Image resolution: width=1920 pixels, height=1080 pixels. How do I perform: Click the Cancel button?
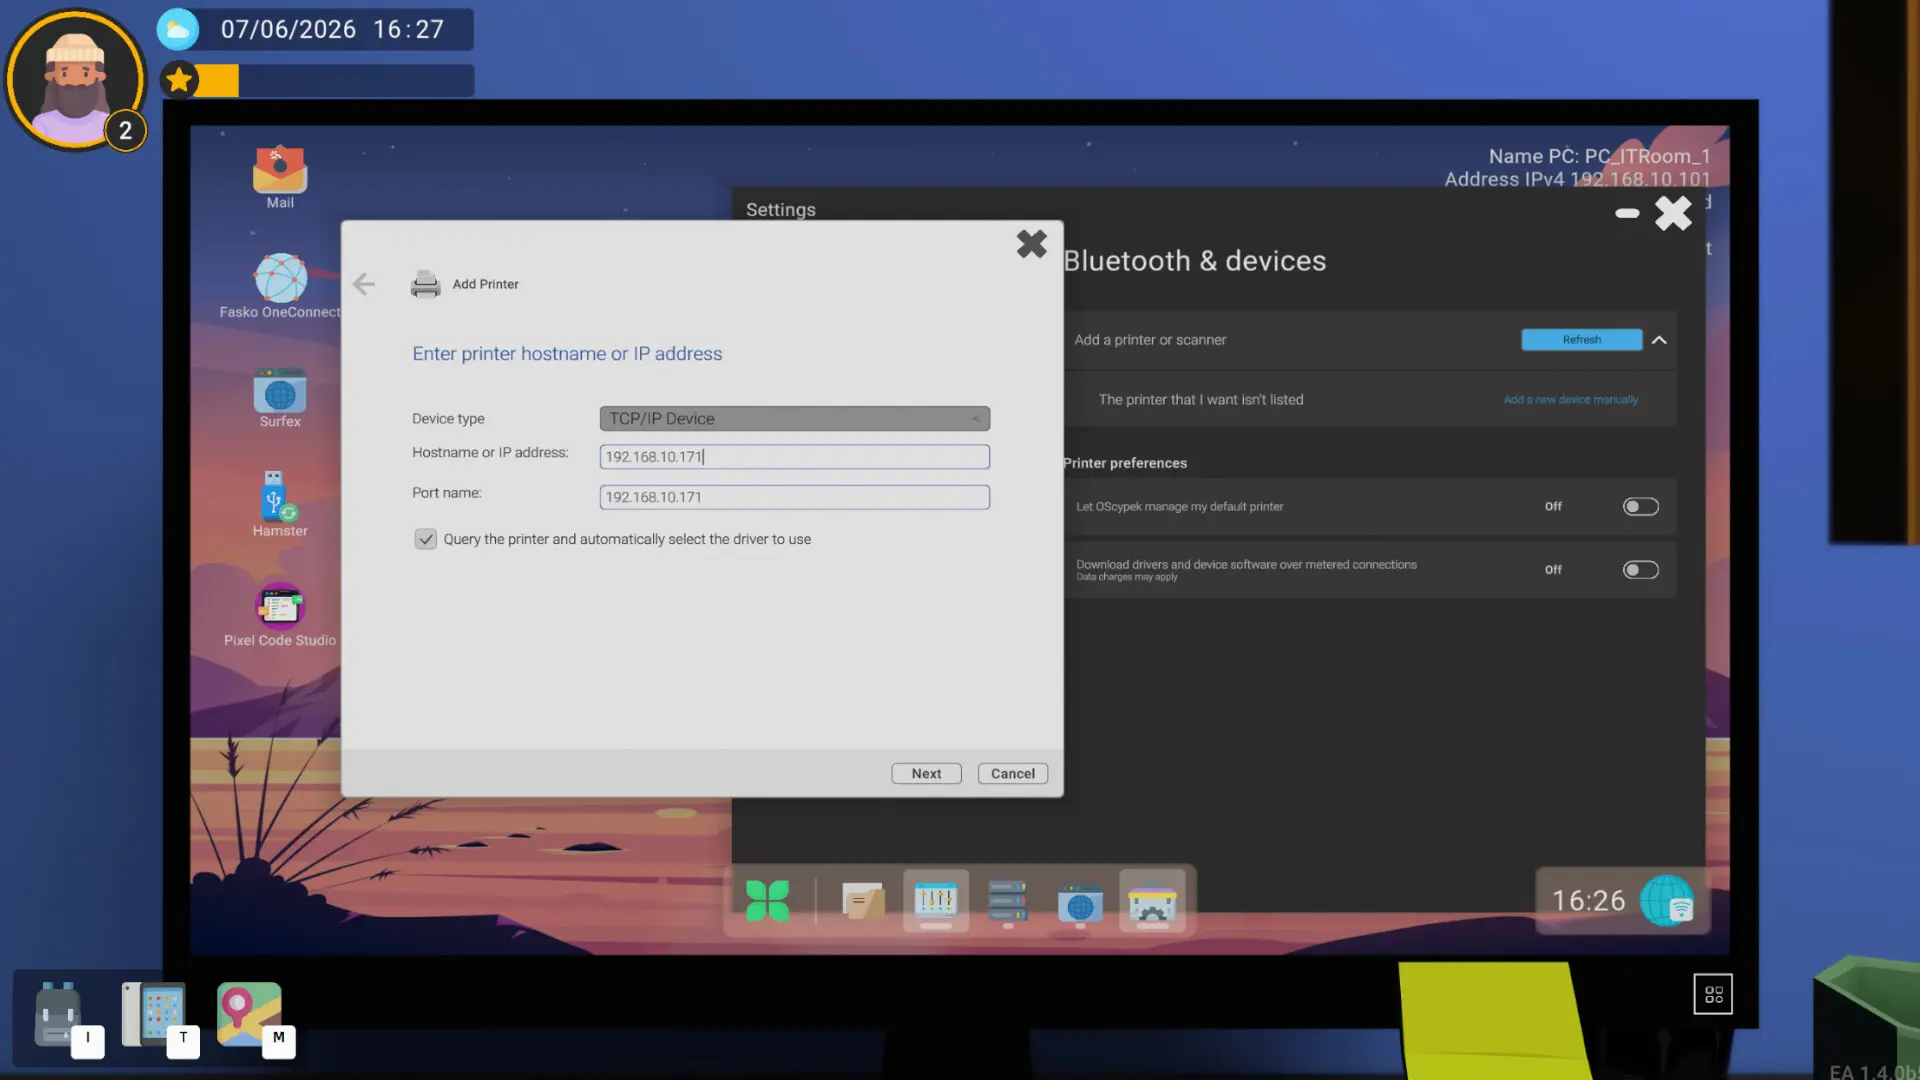click(x=1013, y=774)
